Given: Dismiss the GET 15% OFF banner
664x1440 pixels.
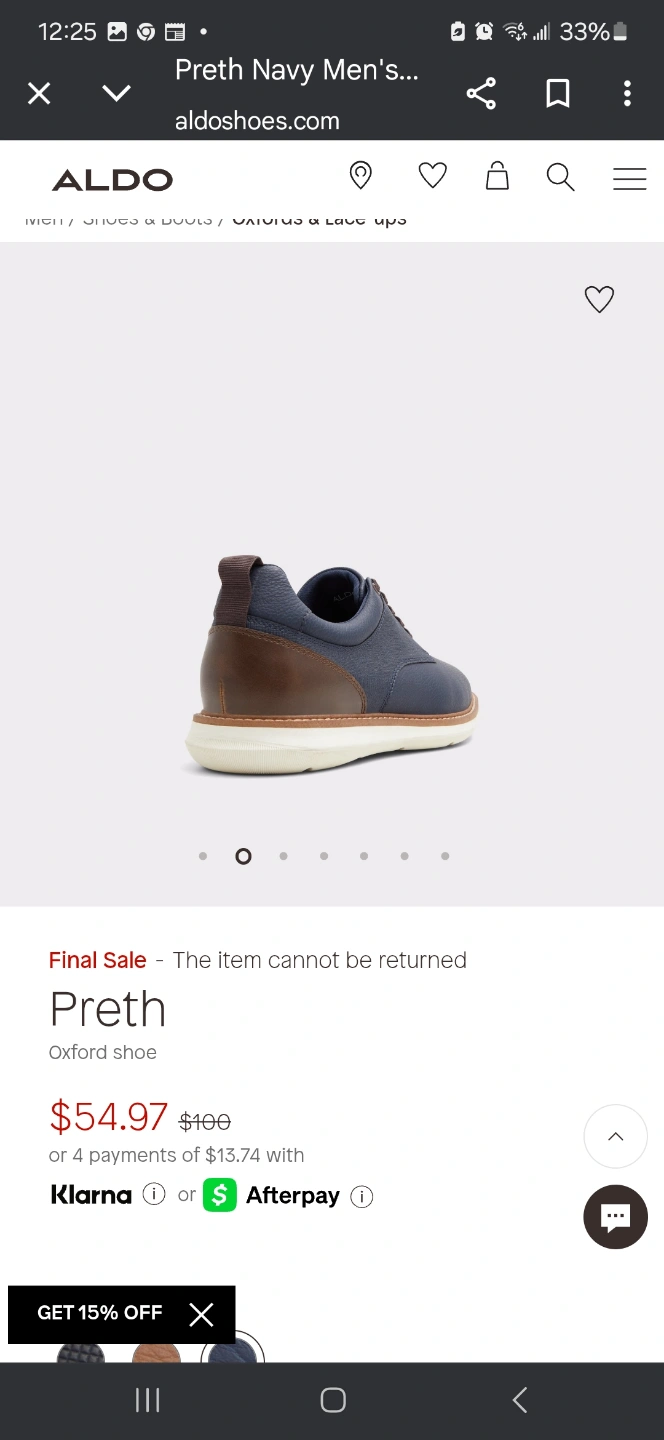Looking at the screenshot, I should (x=201, y=1315).
